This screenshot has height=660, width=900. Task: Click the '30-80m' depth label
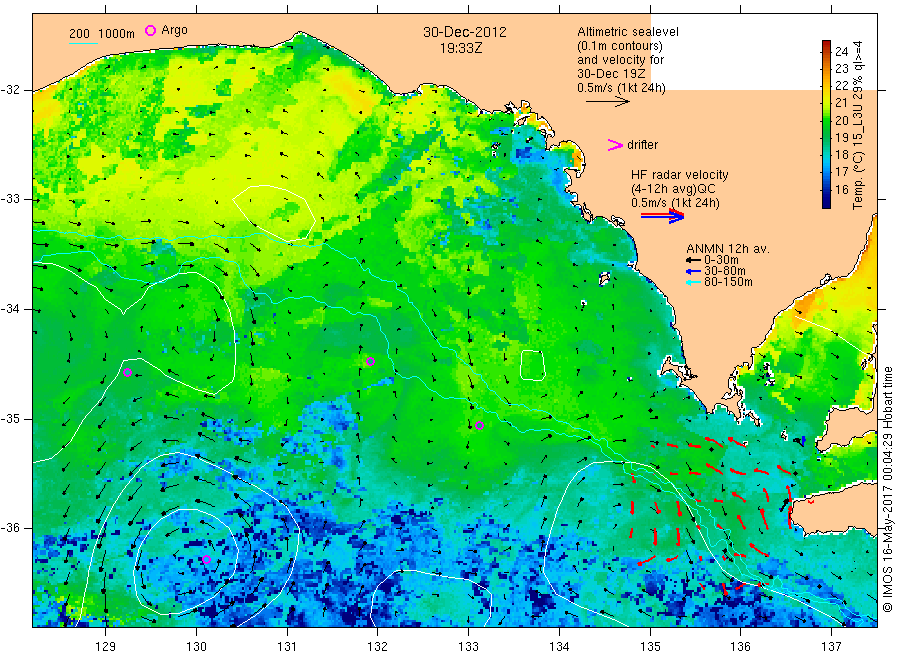tap(724, 271)
